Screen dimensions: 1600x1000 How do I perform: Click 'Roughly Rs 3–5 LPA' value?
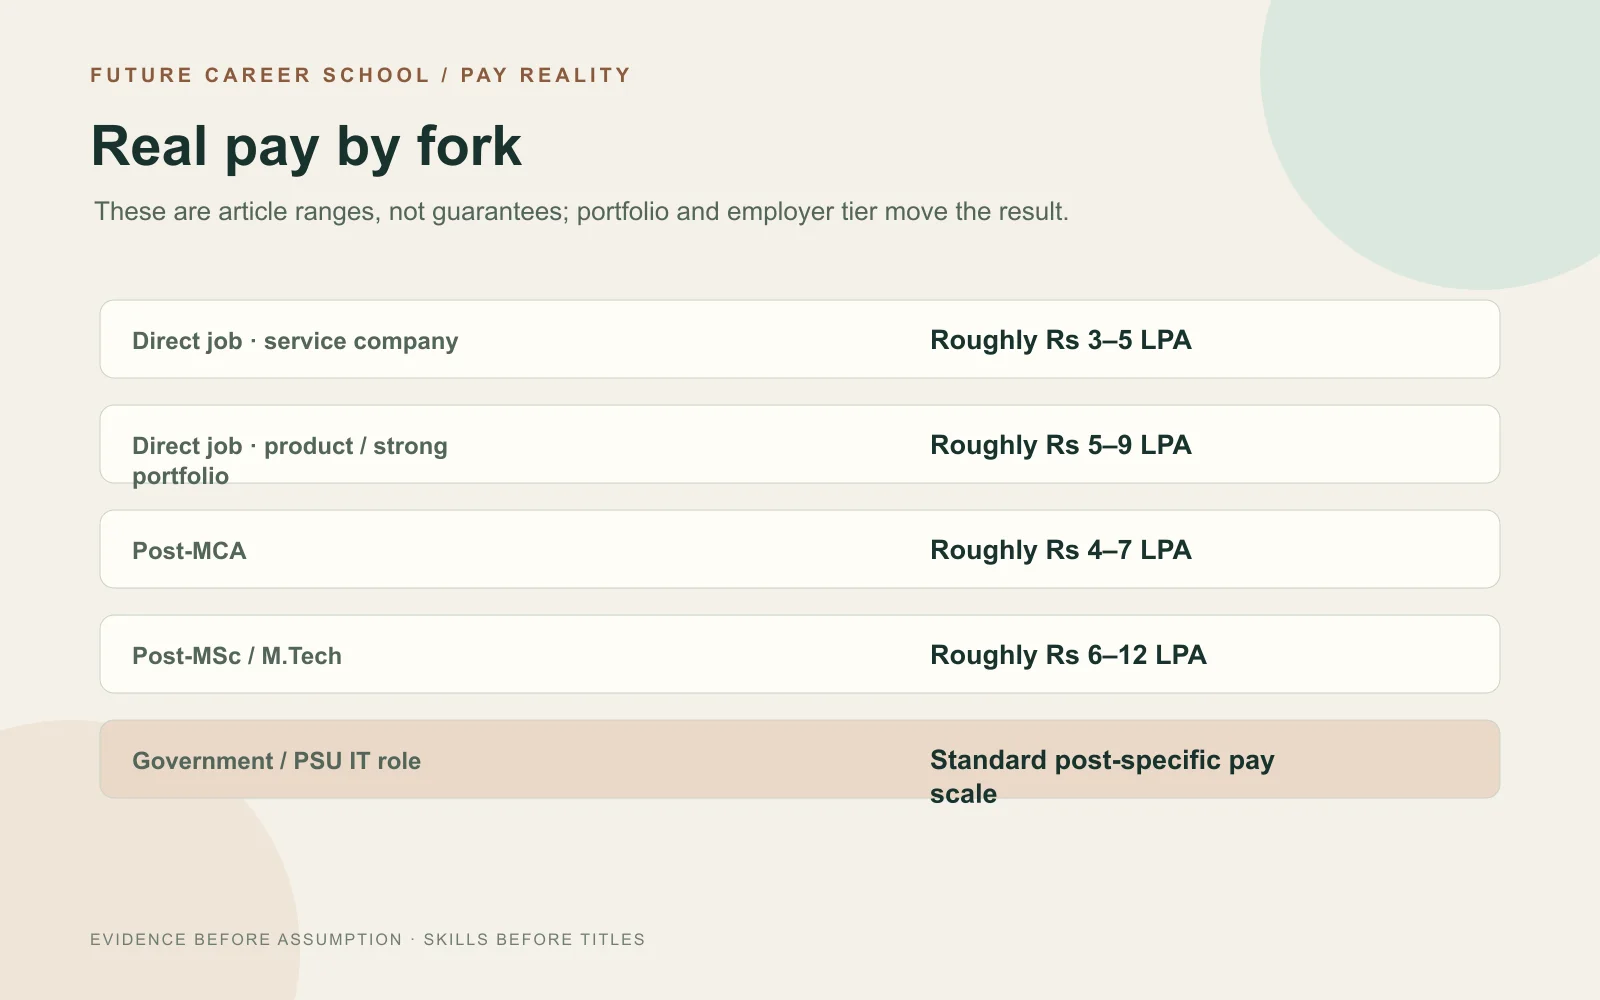click(1061, 340)
